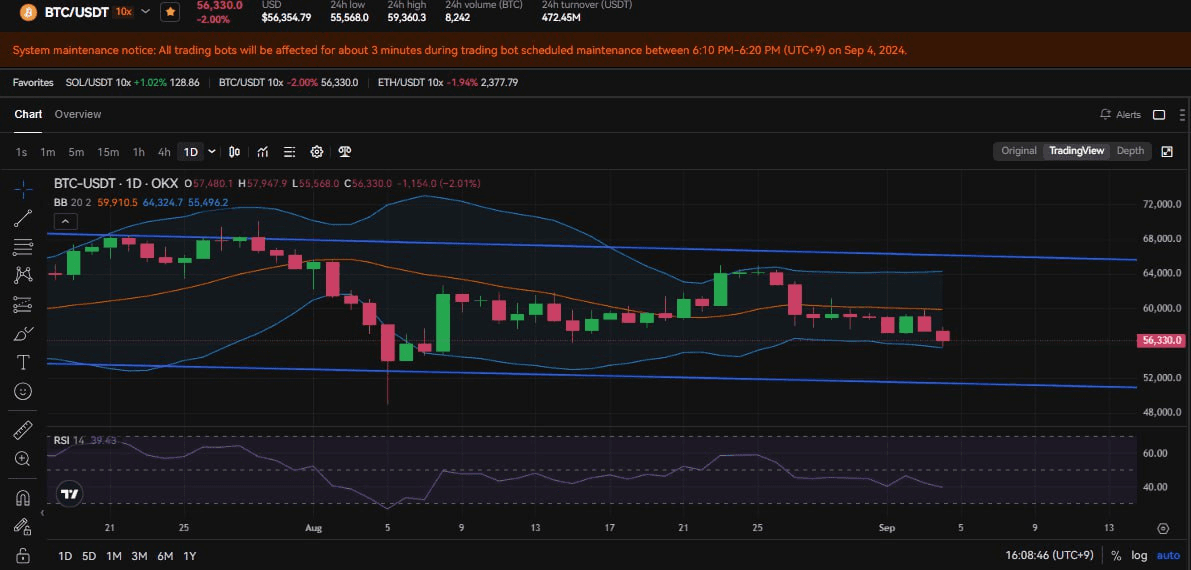Open chart settings gear icon
The image size is (1191, 570).
(317, 152)
